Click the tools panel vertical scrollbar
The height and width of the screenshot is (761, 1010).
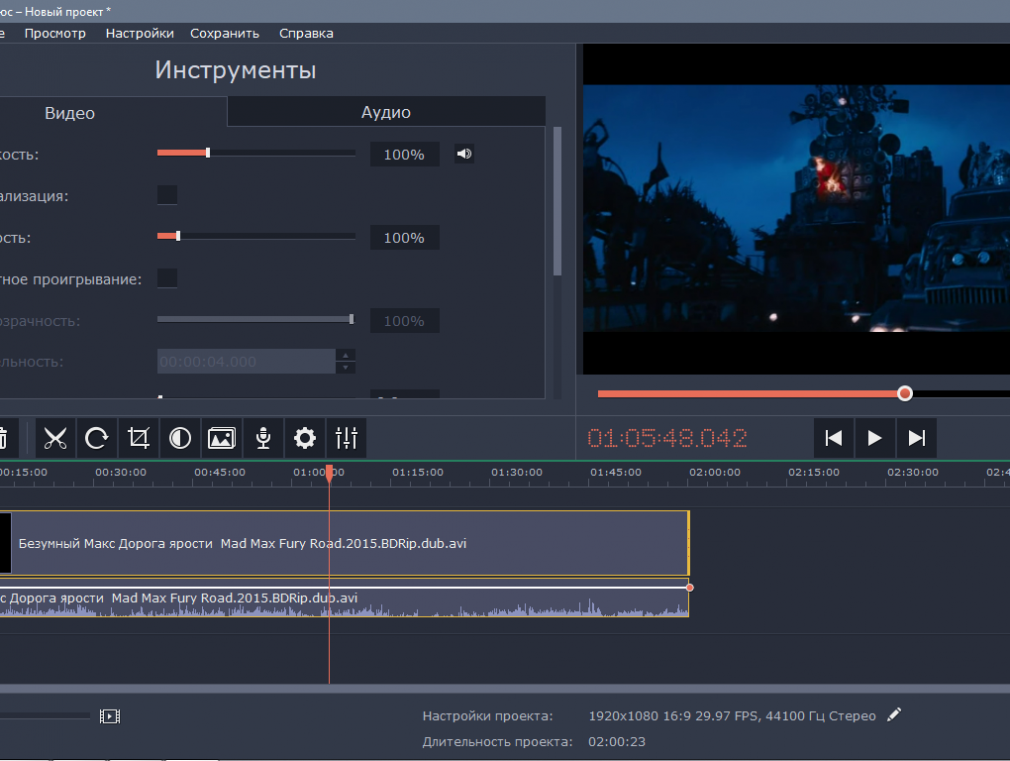coord(557,201)
